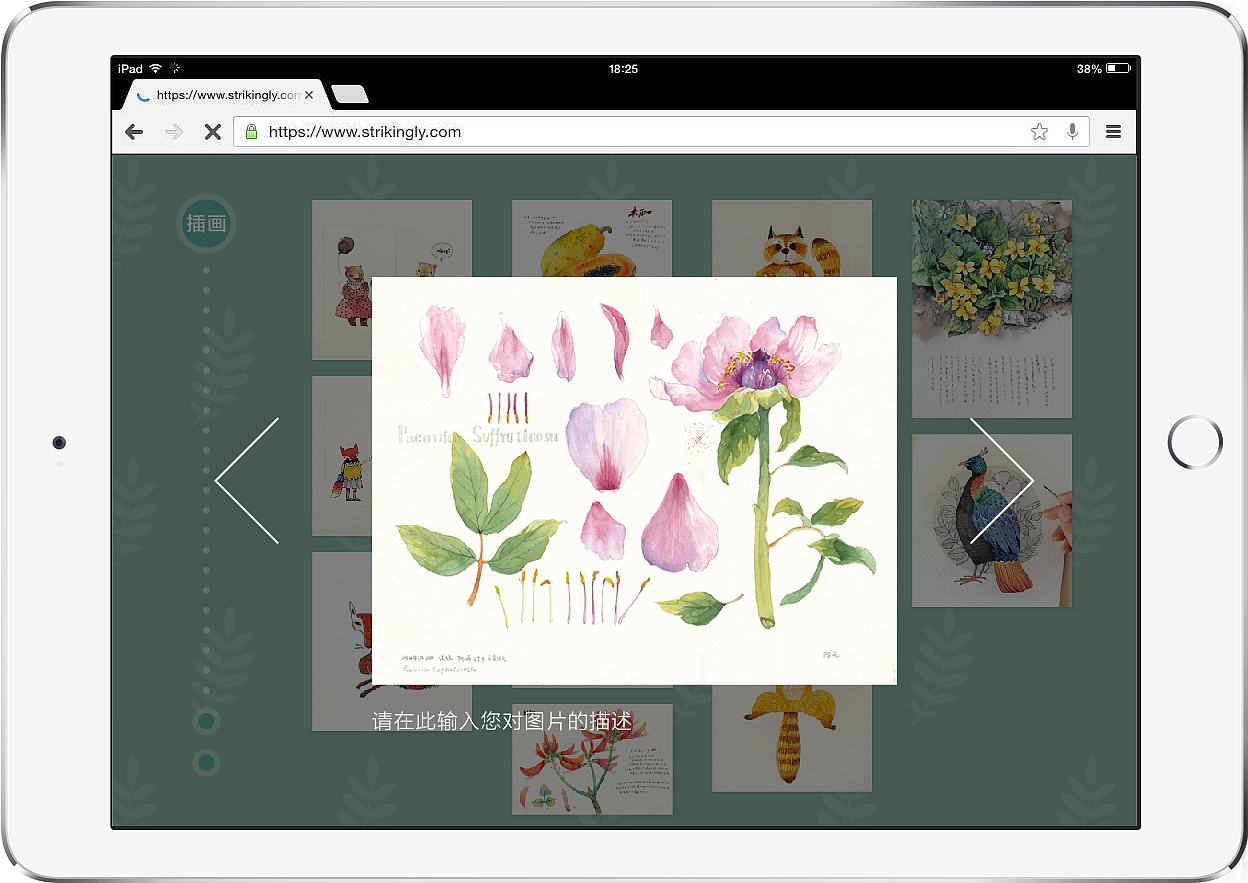Viewport: 1248px width, 883px height.
Task: Stop page loading with the X button
Action: click(x=212, y=132)
